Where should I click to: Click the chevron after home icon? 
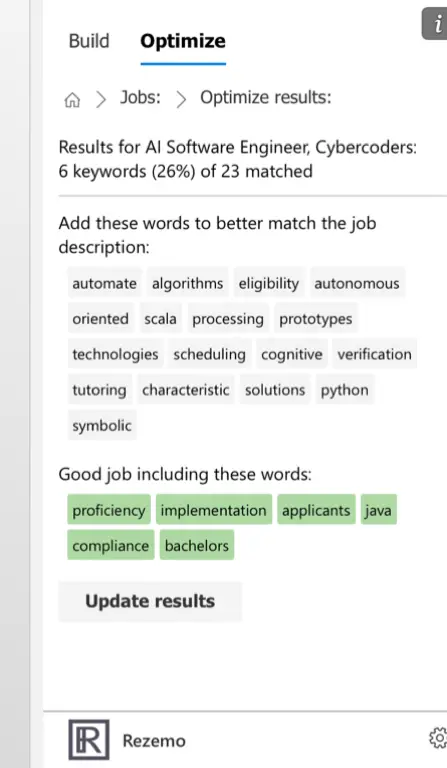tap(101, 99)
